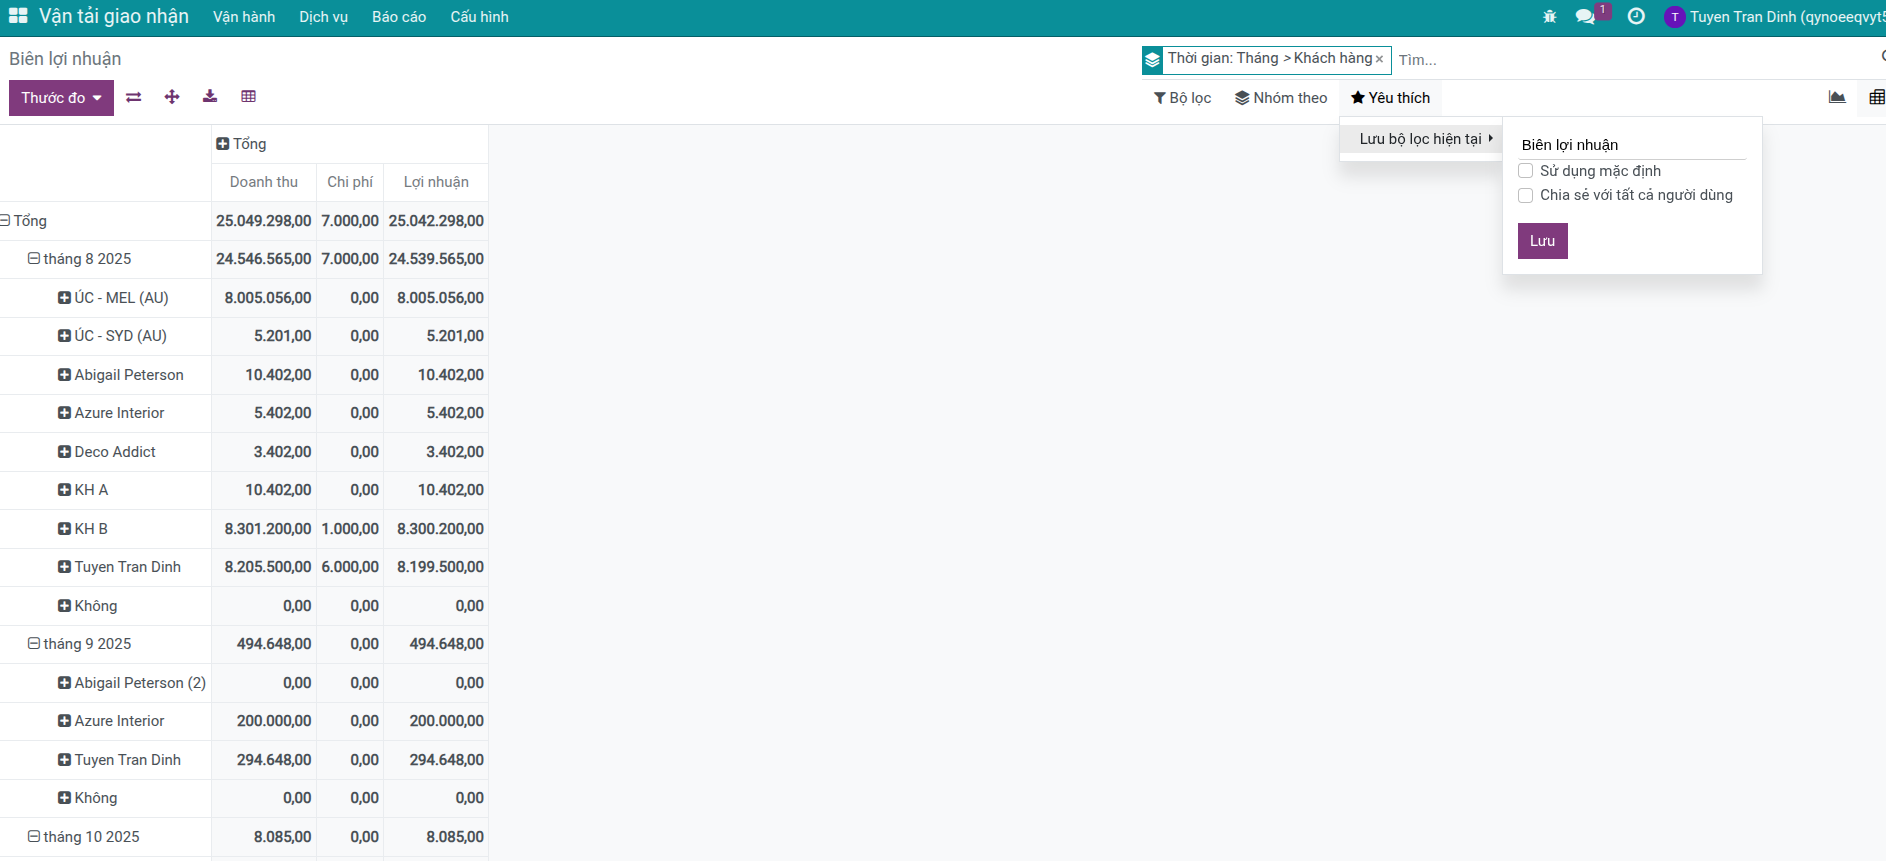
Task: Check 'Chia sẻ với tất cả người dùng'
Action: pos(1526,195)
